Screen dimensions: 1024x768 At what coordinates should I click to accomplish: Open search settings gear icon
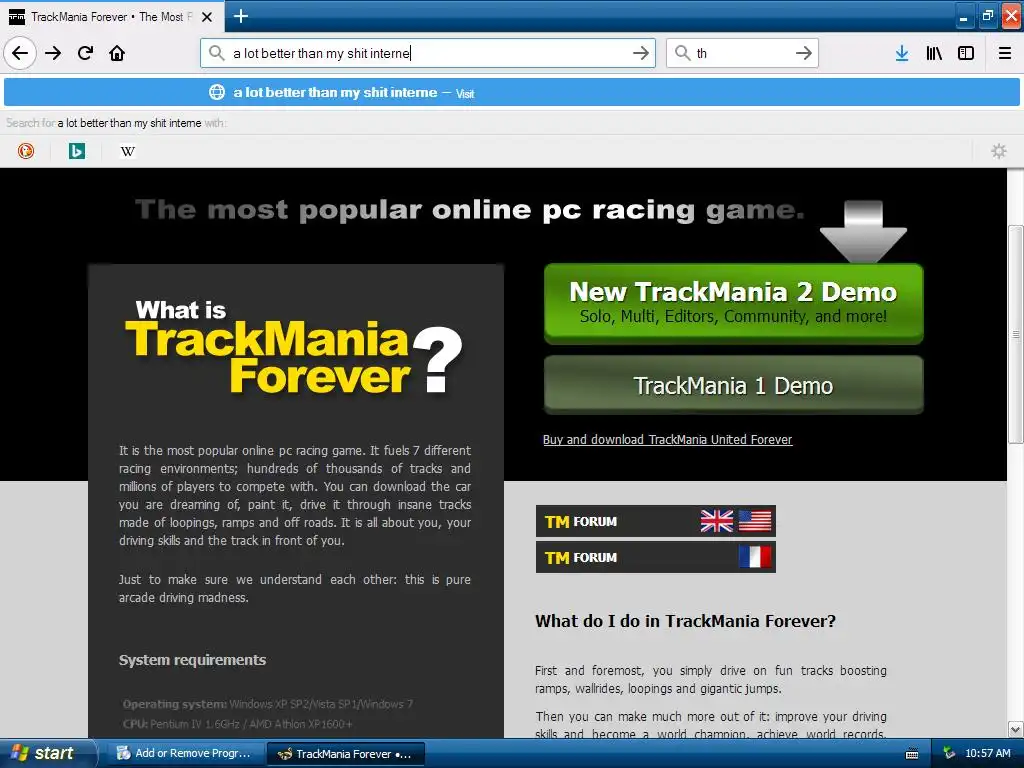coord(999,151)
